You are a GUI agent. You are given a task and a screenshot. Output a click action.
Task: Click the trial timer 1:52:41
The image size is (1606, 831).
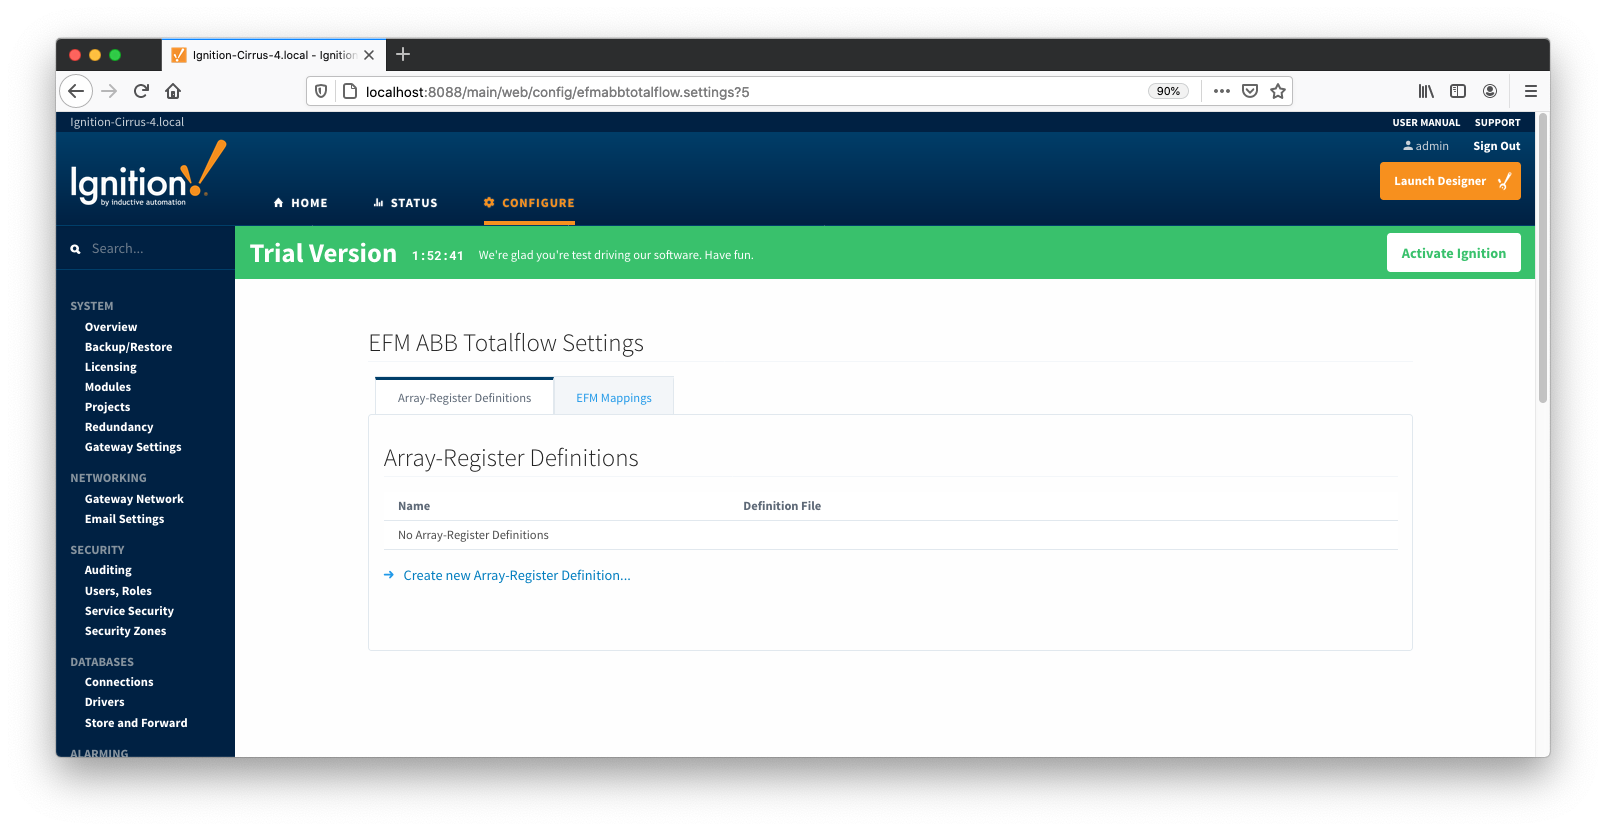438,256
